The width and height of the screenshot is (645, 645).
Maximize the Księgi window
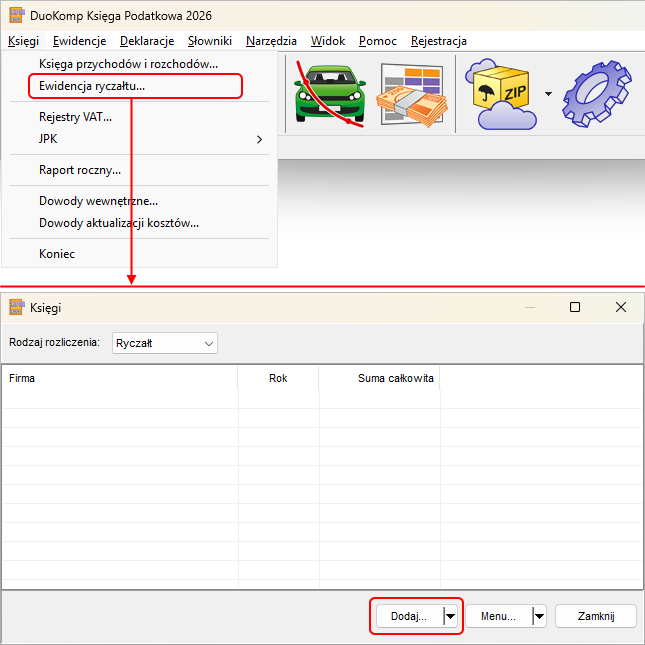[575, 307]
